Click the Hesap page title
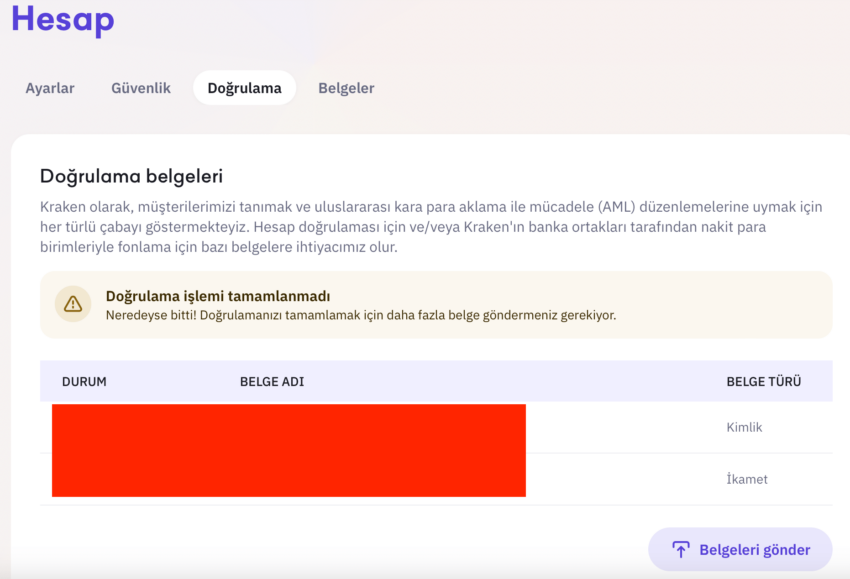 (x=63, y=20)
